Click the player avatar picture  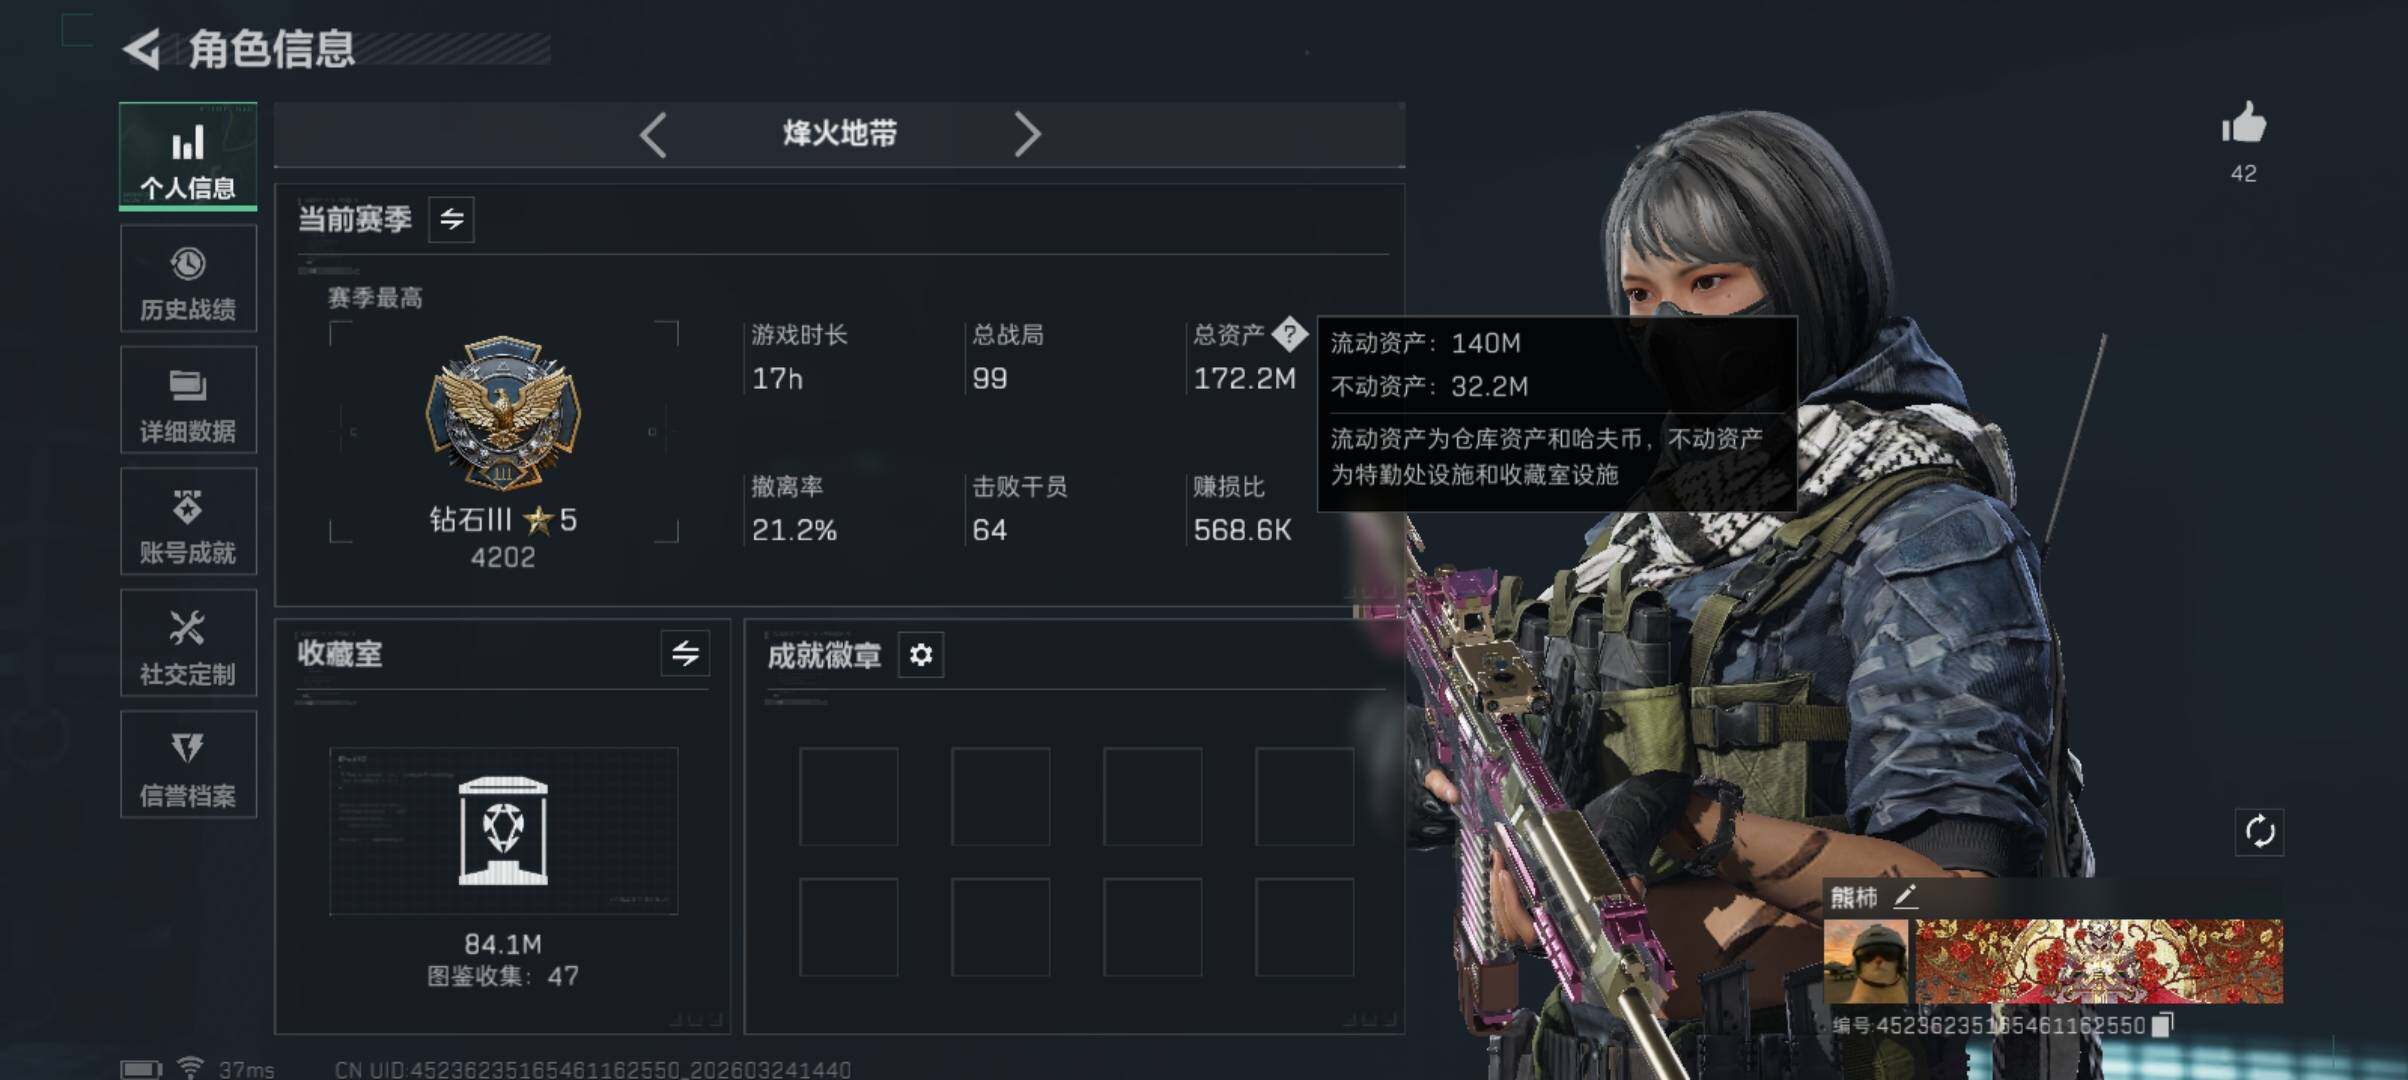[x=1865, y=962]
